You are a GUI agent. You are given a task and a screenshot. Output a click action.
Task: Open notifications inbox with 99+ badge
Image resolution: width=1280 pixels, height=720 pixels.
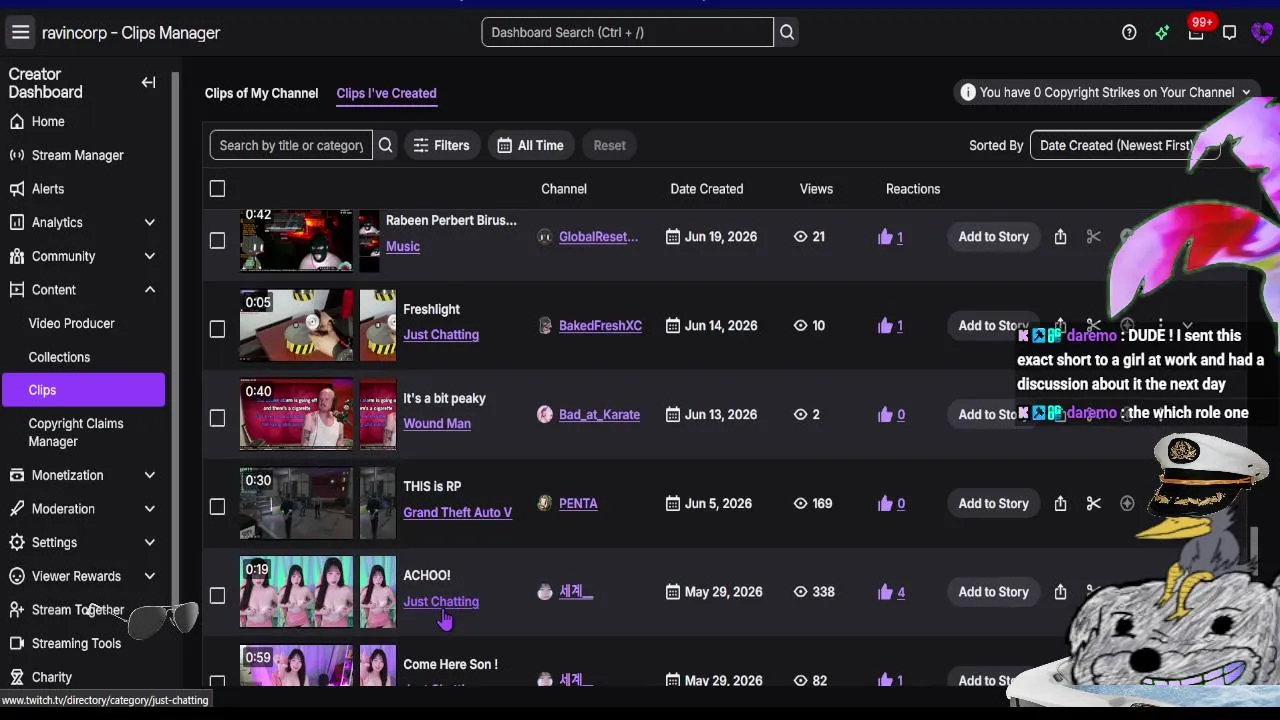click(x=1196, y=33)
